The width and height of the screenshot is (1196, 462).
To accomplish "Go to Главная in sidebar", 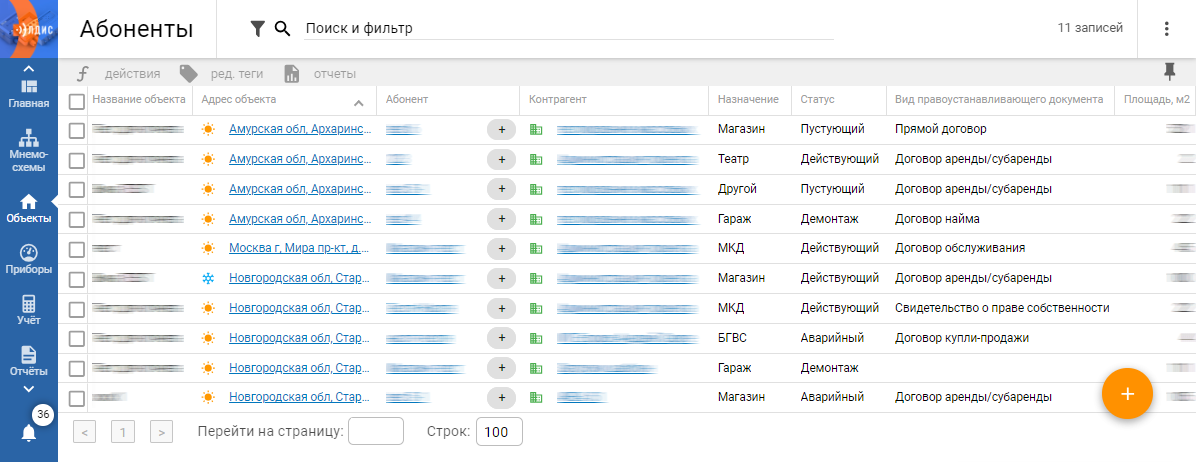I will click(x=29, y=95).
